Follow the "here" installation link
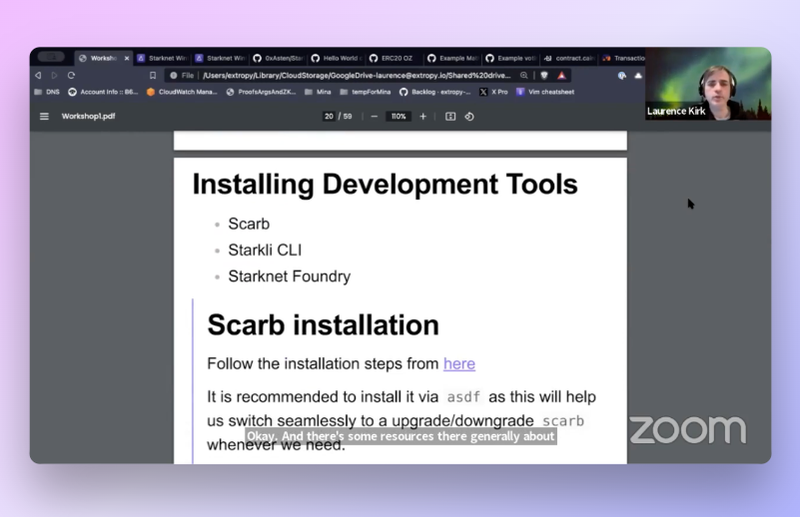This screenshot has height=517, width=800. 459,364
